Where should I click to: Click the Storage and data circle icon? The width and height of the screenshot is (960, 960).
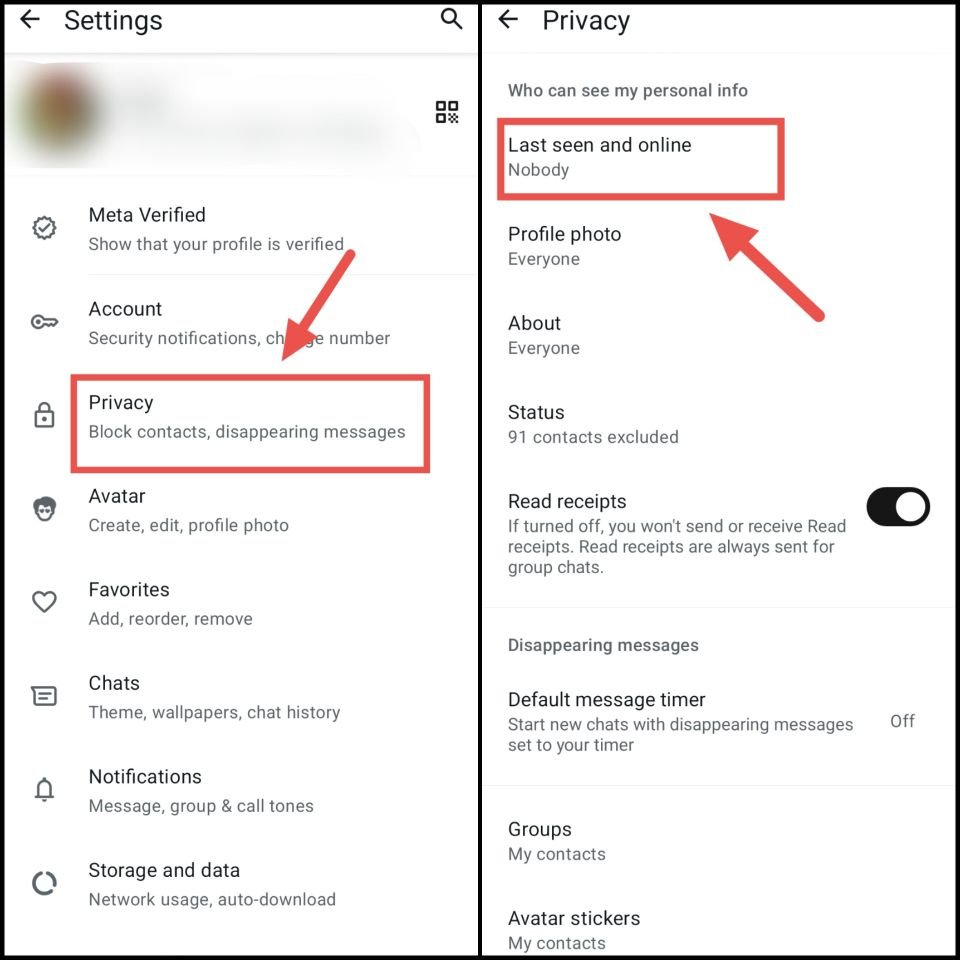point(44,883)
